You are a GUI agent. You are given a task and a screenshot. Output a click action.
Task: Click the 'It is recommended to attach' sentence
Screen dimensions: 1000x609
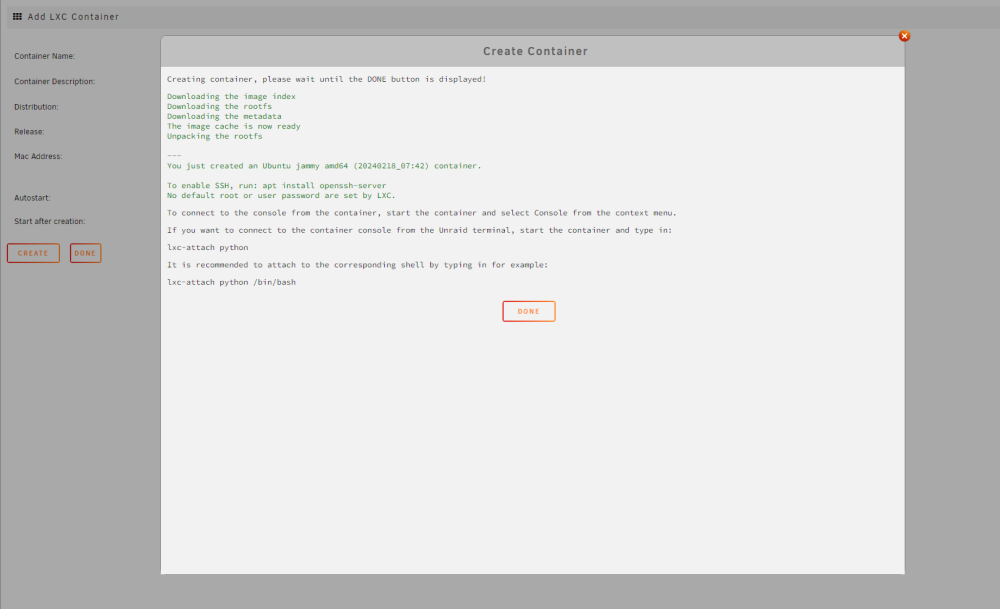pos(357,265)
